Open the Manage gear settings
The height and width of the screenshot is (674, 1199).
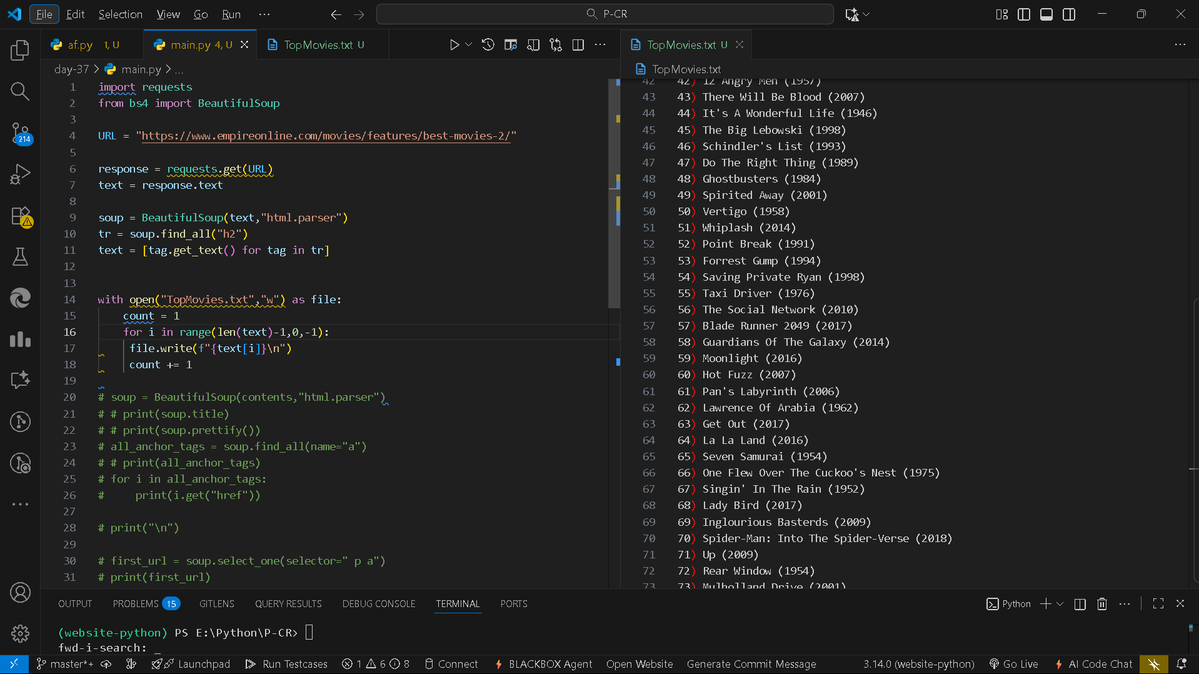[20, 633]
